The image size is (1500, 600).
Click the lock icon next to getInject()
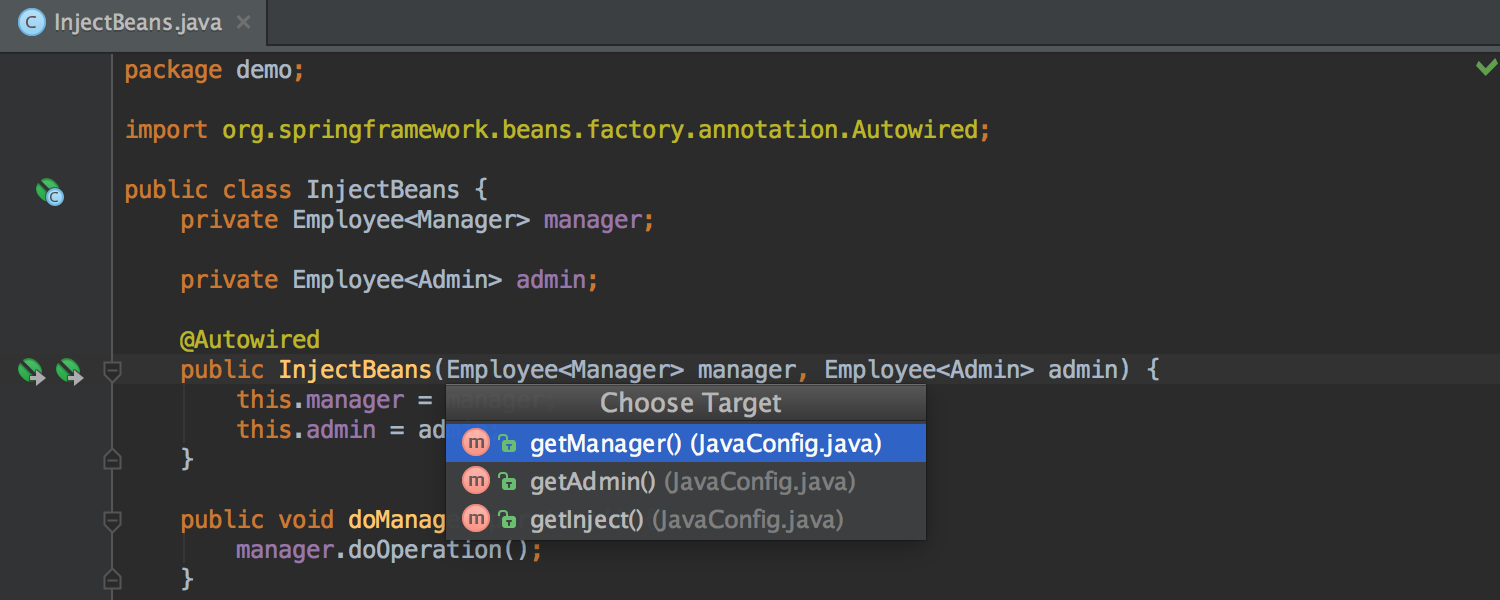tap(509, 518)
